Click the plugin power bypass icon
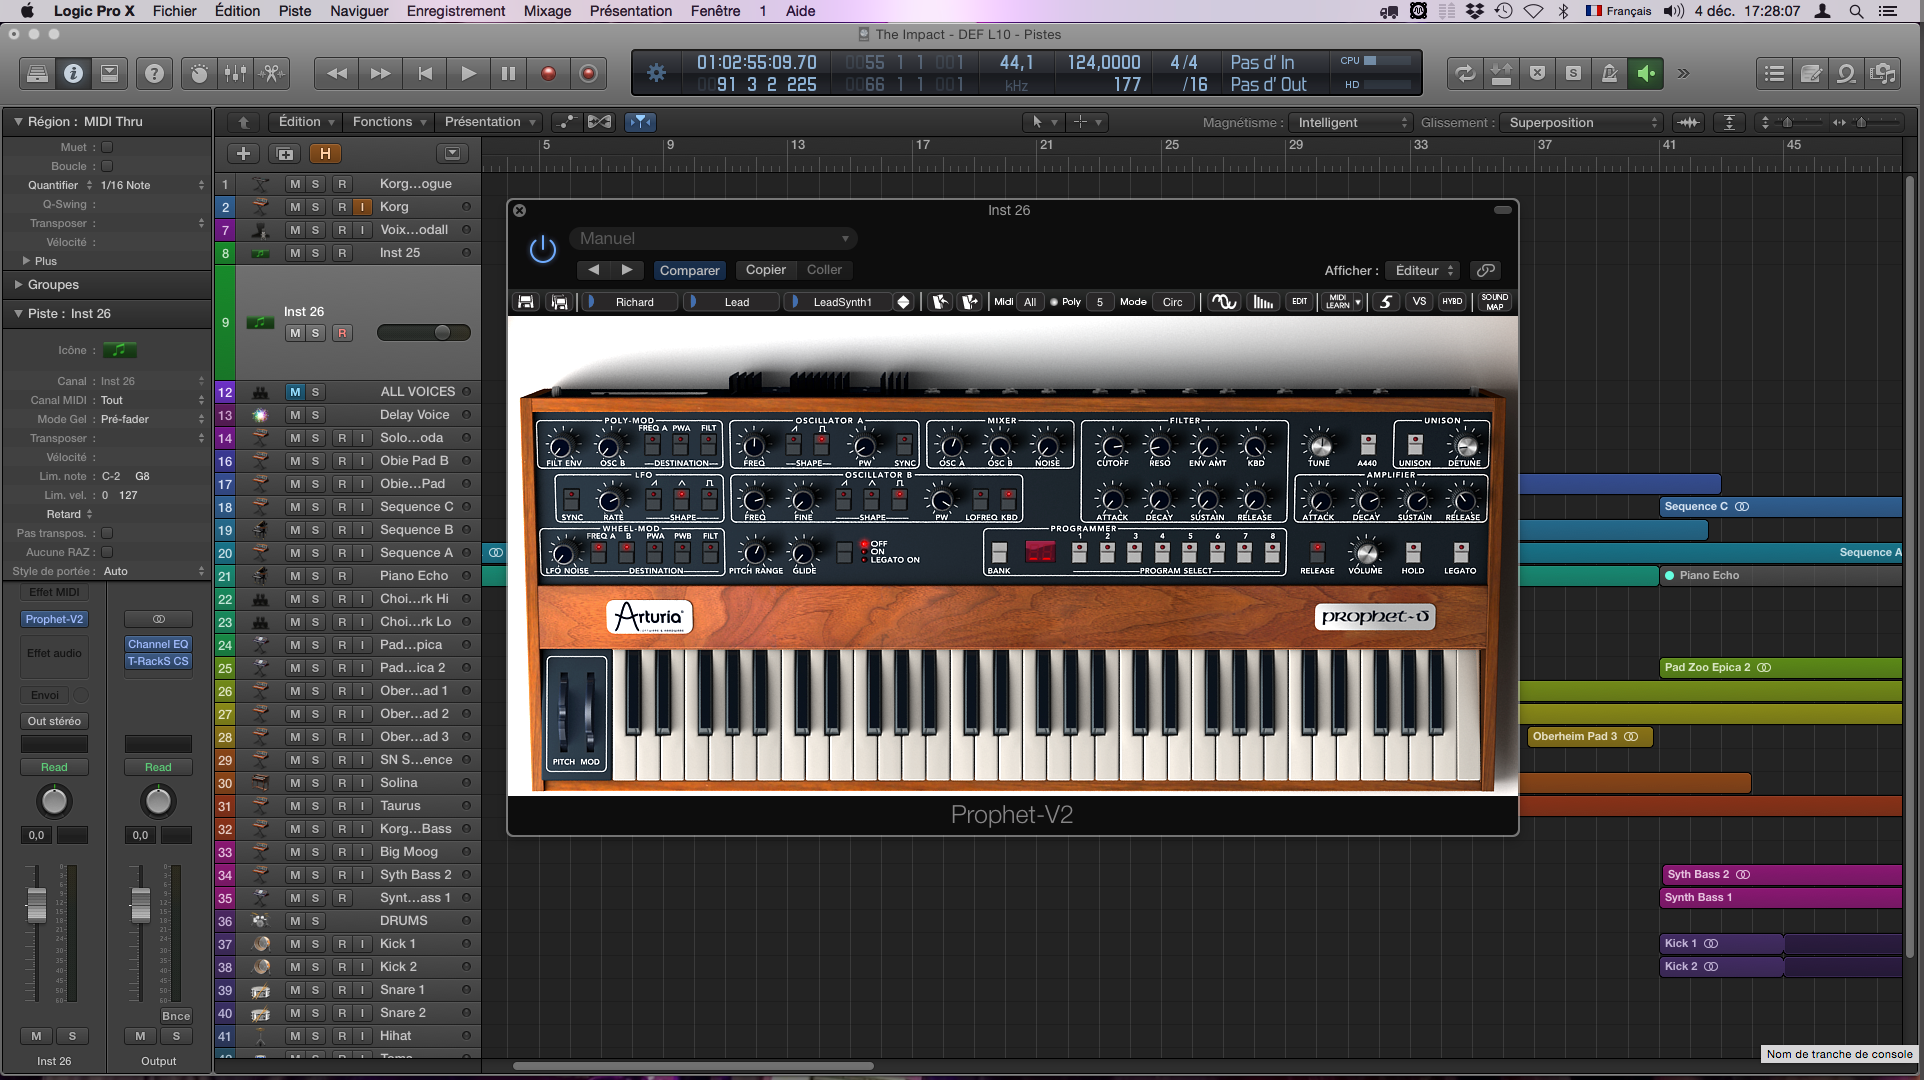Screen dimensions: 1924x1080 [x=542, y=250]
